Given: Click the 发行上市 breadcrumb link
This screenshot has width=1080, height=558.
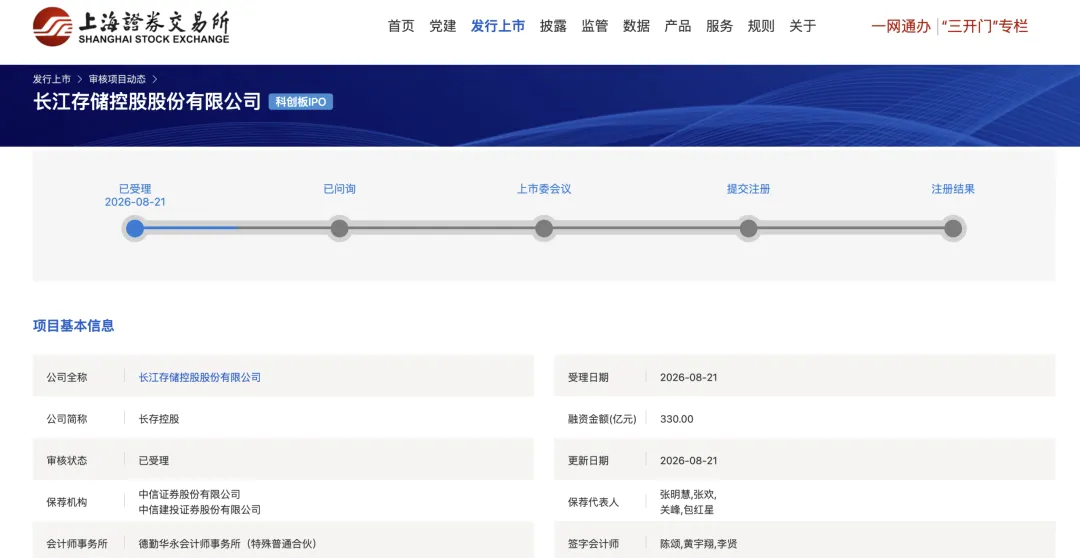Looking at the screenshot, I should (52, 79).
